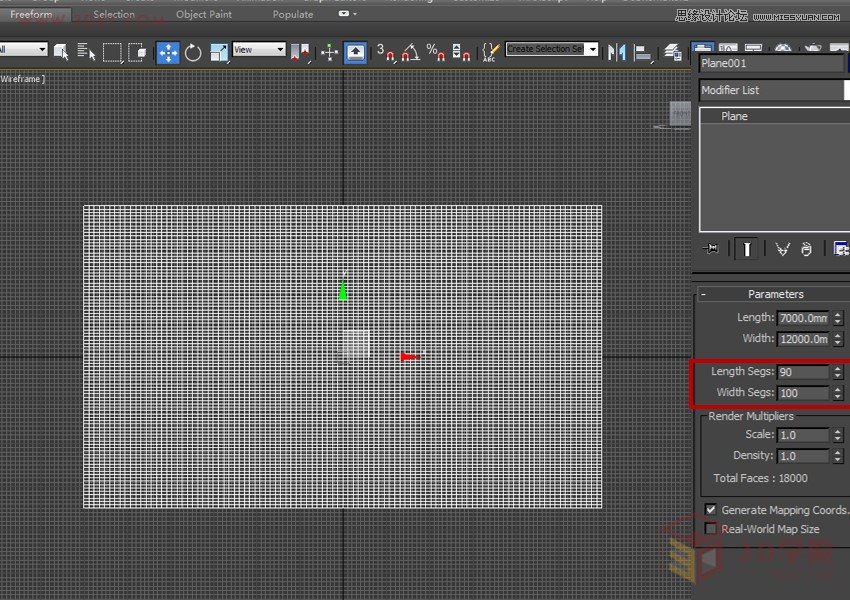Open the Populate menu

(292, 14)
